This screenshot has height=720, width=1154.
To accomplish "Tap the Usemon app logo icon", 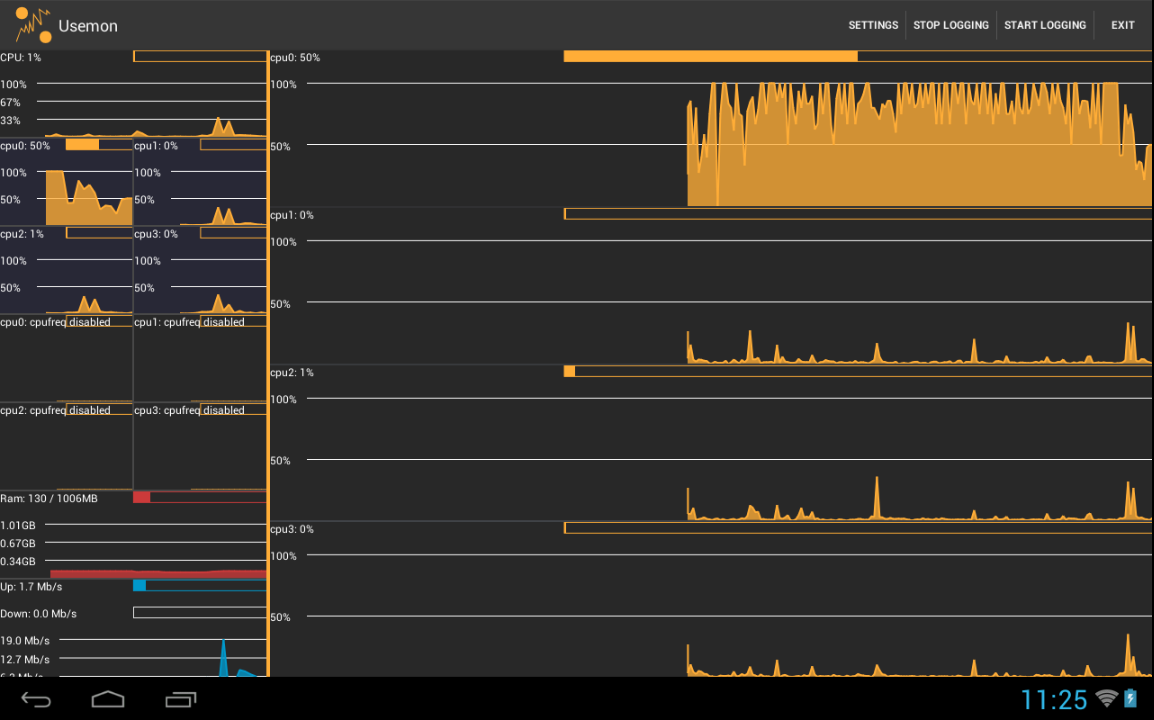I will tap(32, 25).
